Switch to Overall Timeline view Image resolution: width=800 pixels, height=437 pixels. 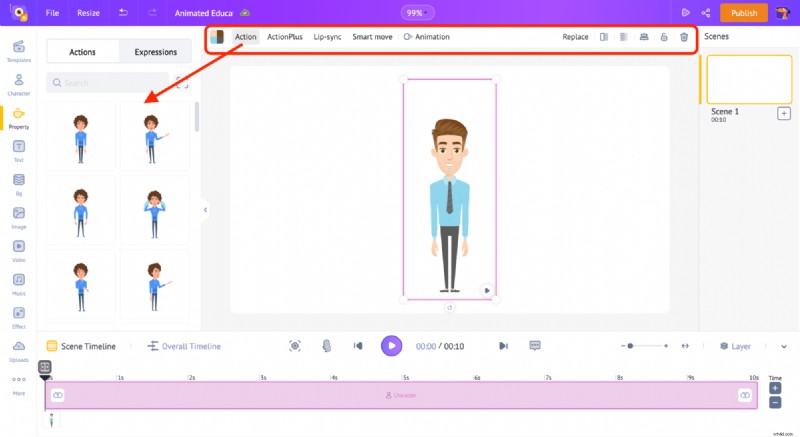click(184, 346)
